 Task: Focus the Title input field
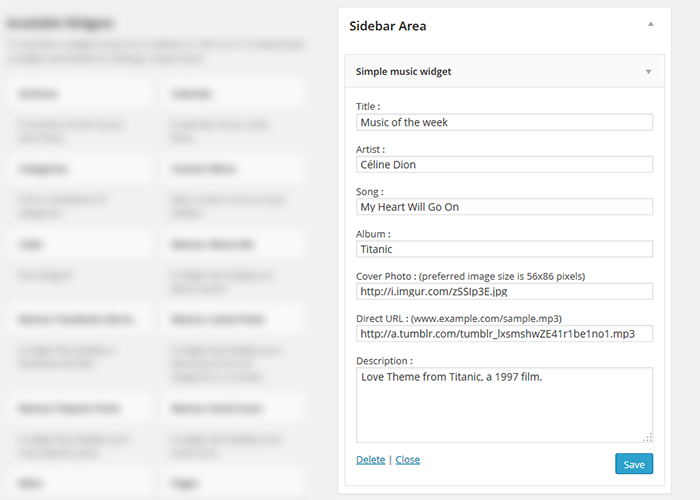point(504,122)
